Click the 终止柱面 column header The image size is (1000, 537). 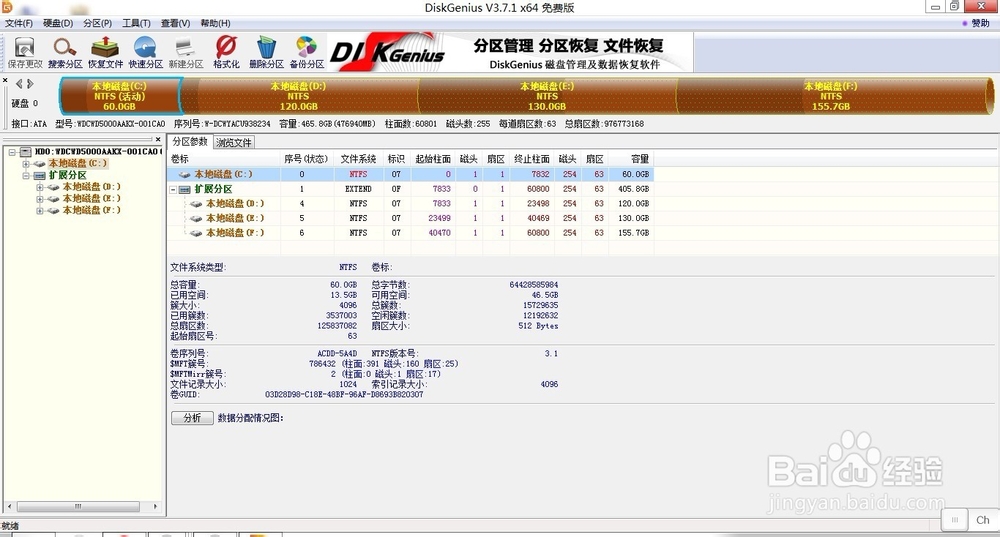[532, 159]
